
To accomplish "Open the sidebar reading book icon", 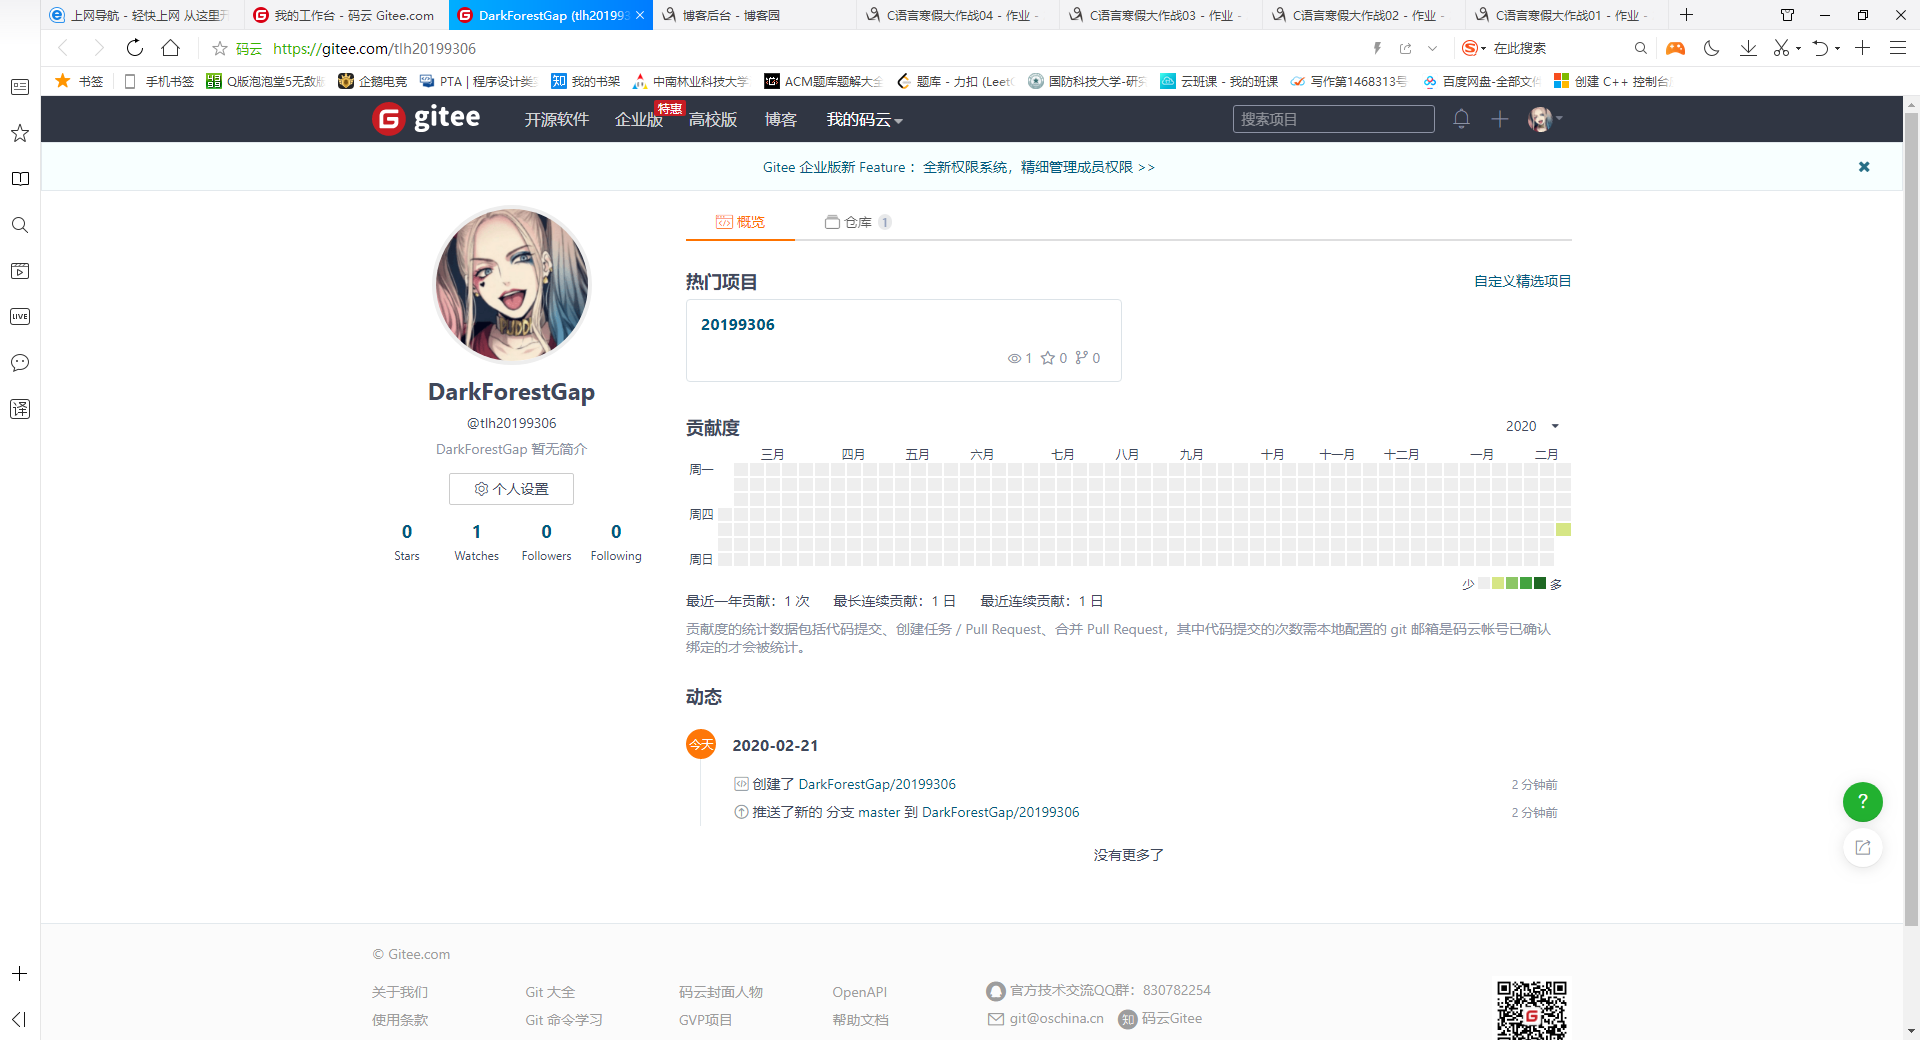I will click(x=20, y=179).
